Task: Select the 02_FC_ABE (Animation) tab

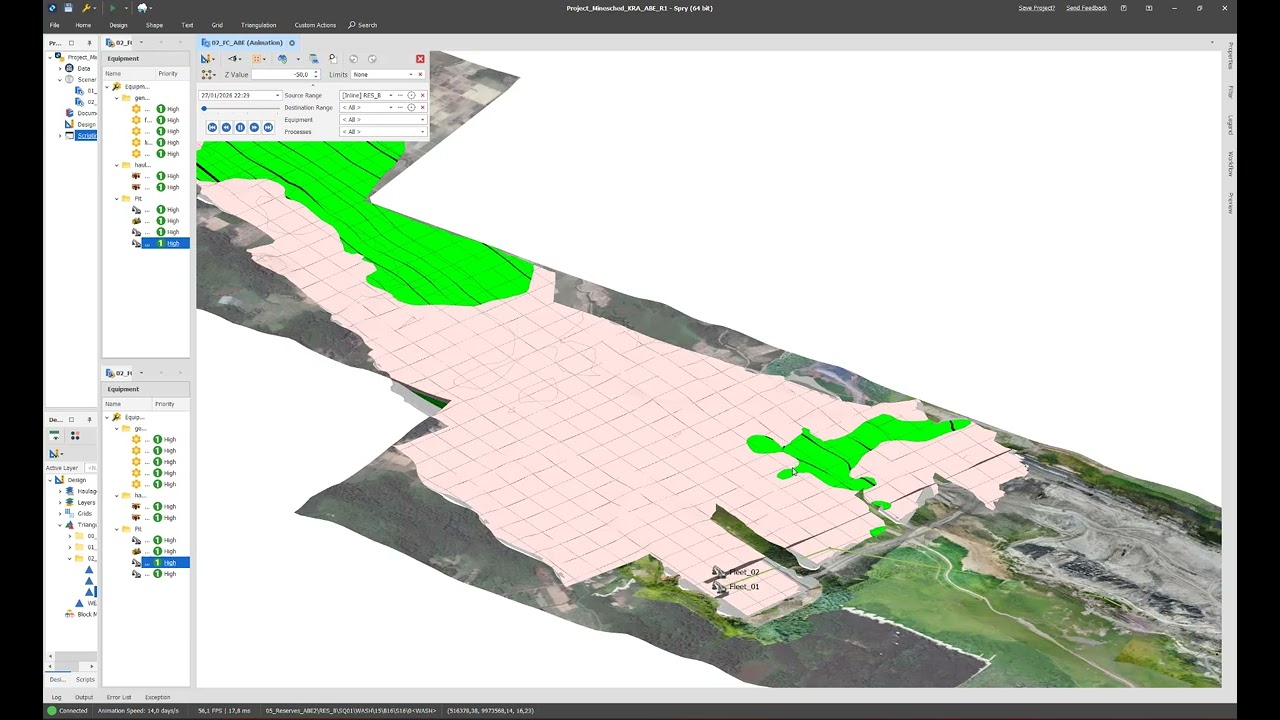Action: click(x=245, y=43)
